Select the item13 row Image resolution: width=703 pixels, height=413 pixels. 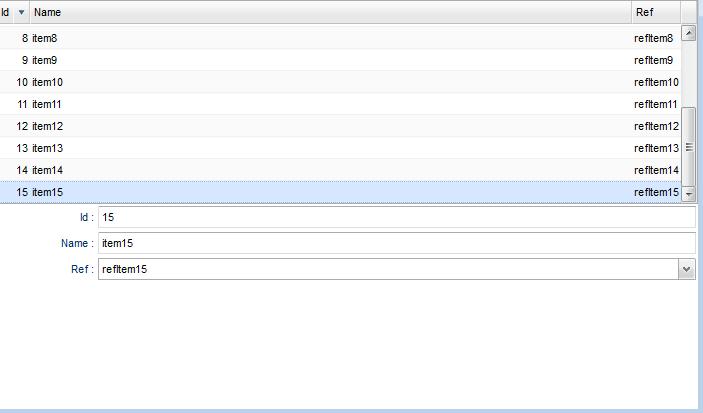340,148
